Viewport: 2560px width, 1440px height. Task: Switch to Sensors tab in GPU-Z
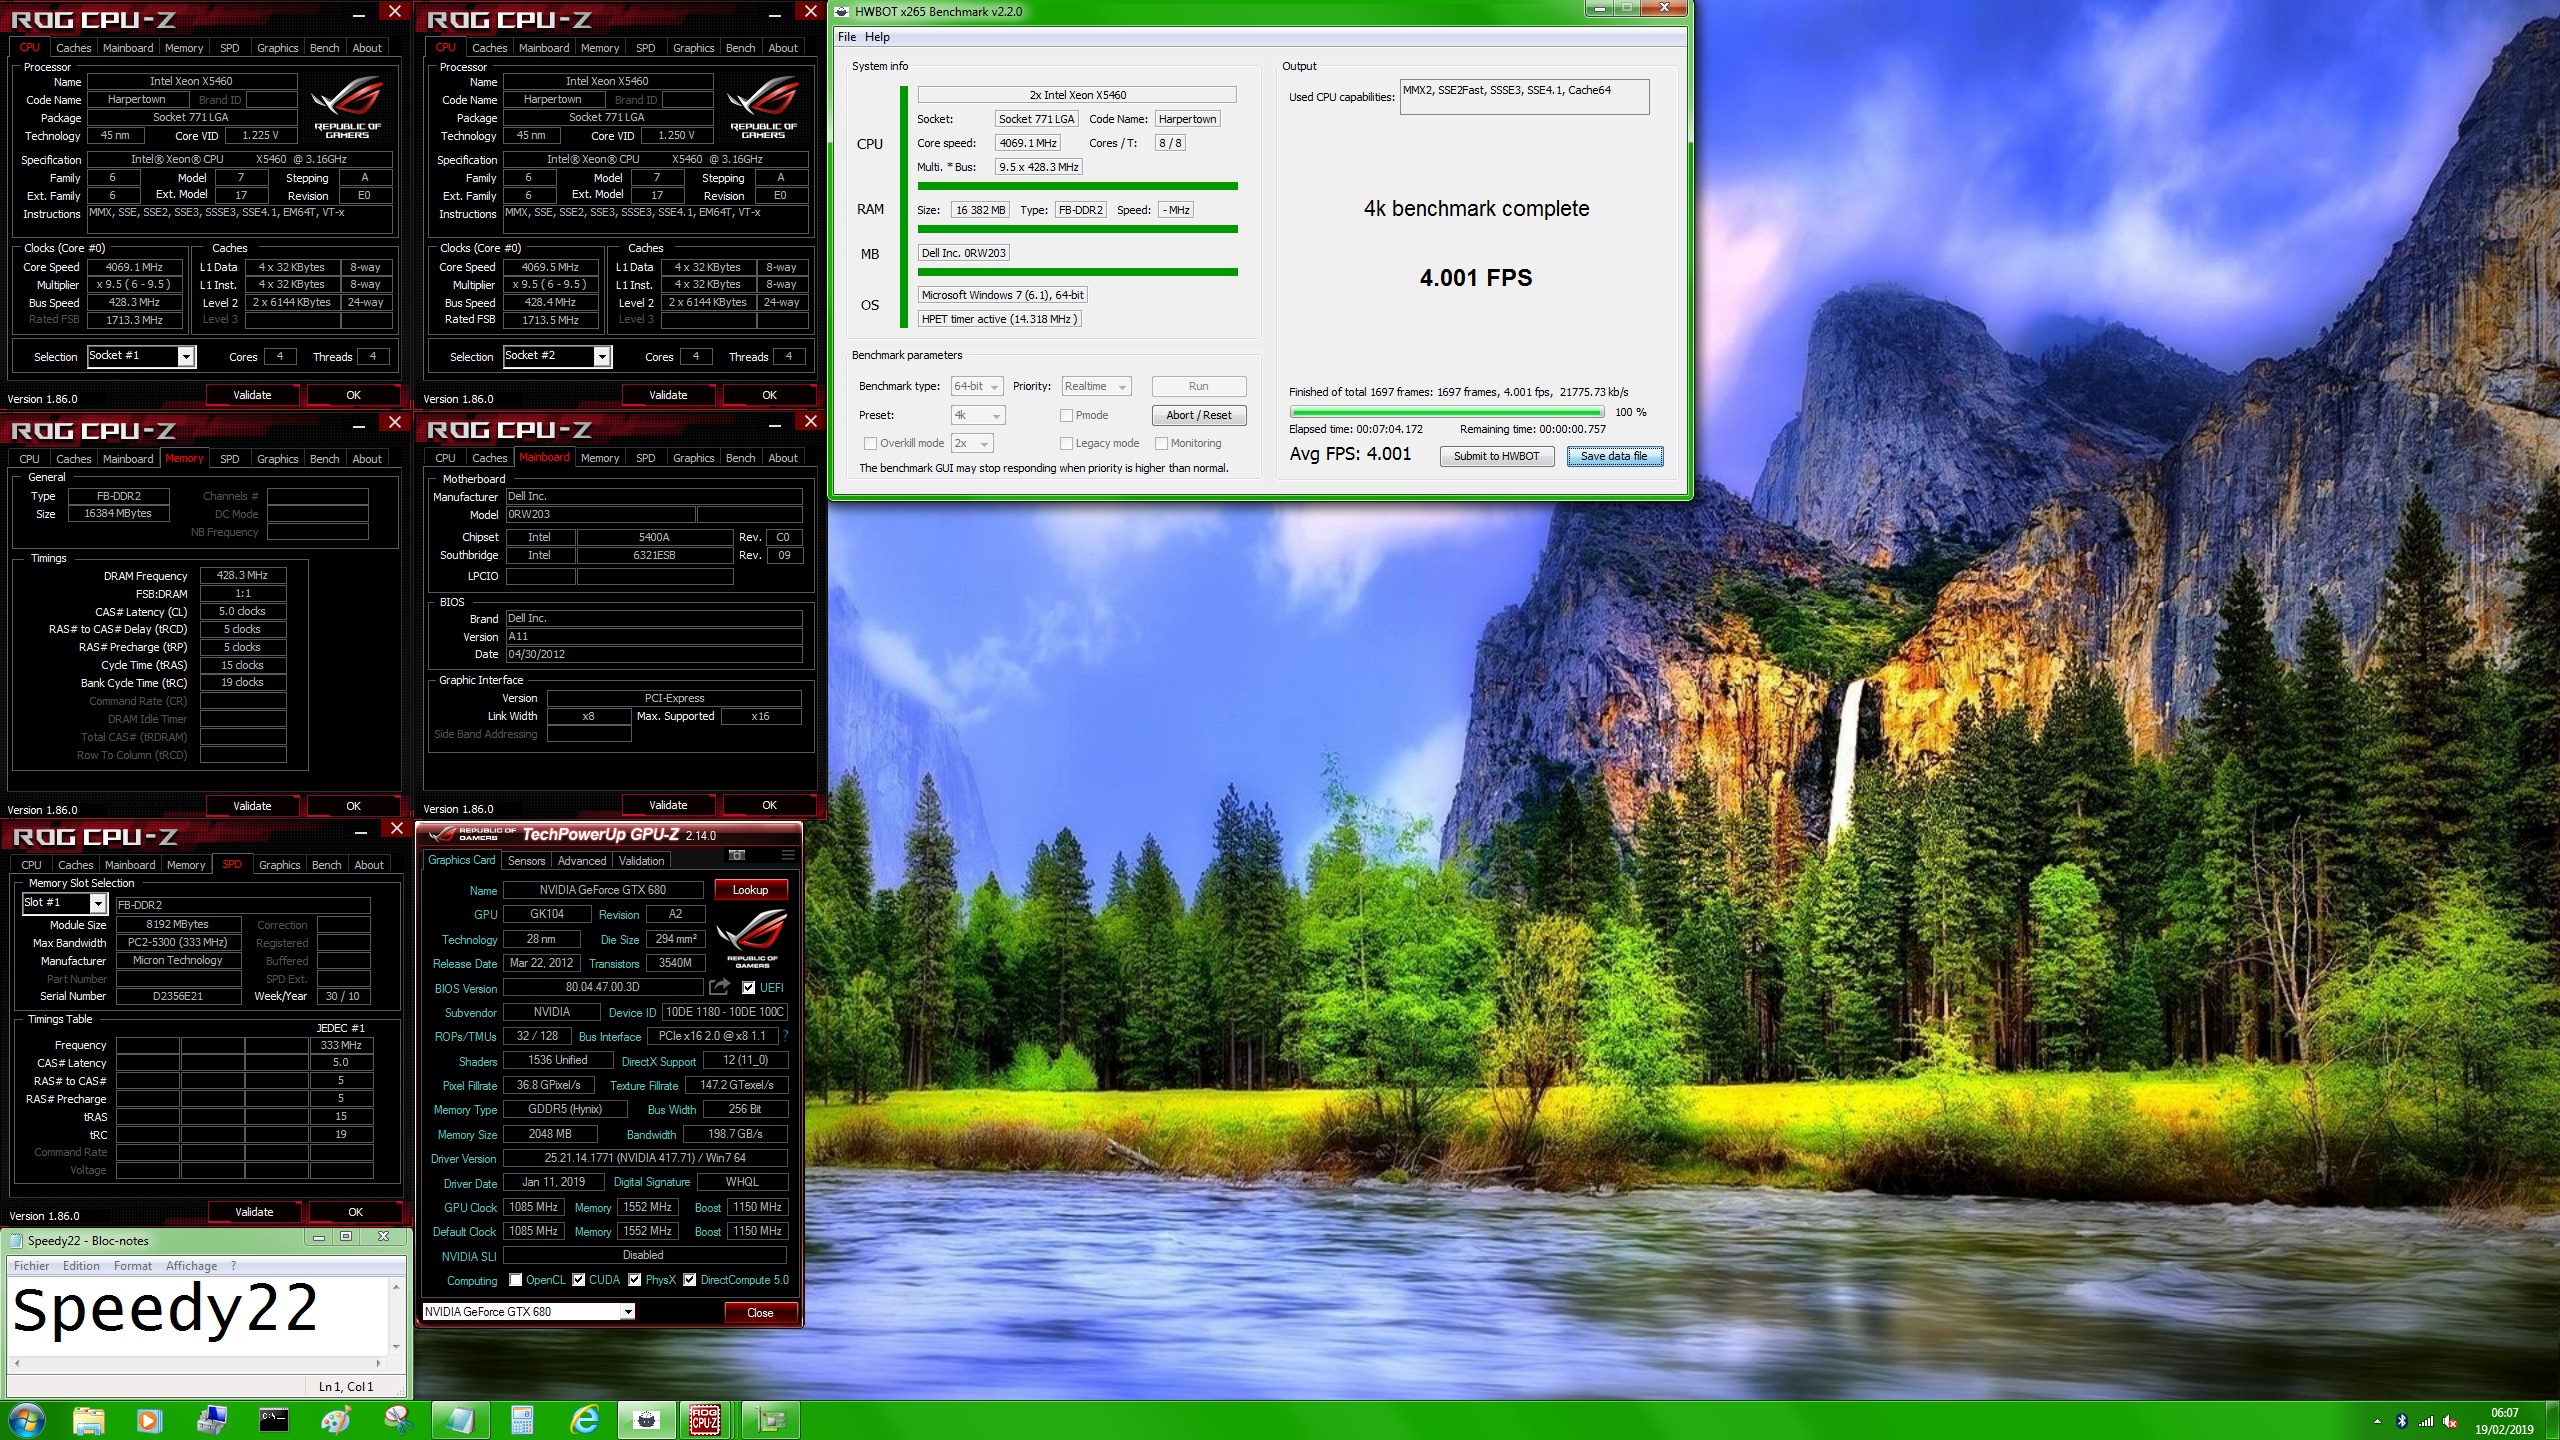526,861
